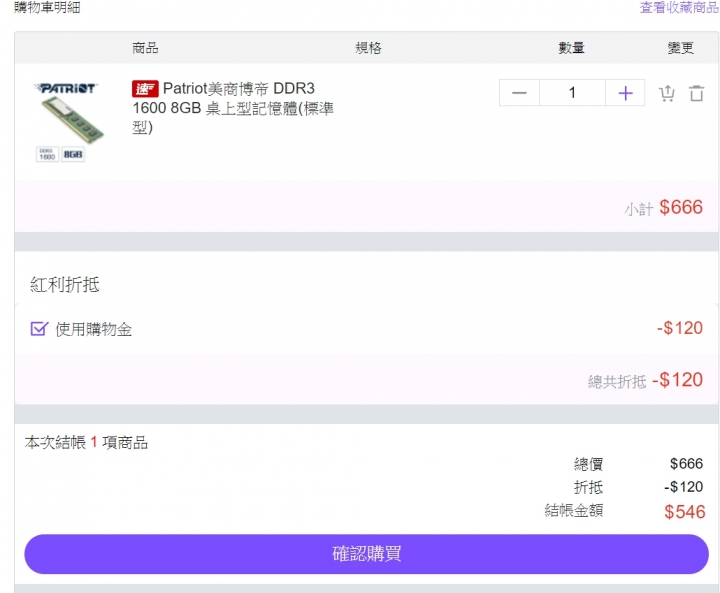Click the -$120 amount beside 使用購物金
The width and height of the screenshot is (720, 593).
click(x=680, y=328)
